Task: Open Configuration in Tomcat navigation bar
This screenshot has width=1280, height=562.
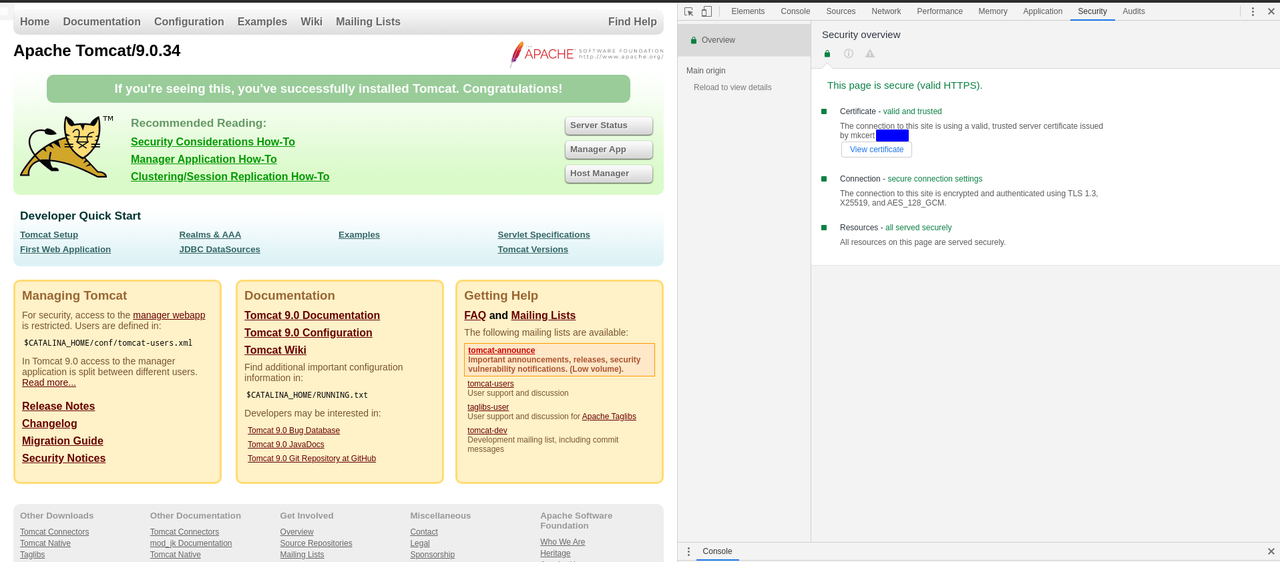Action: [189, 21]
